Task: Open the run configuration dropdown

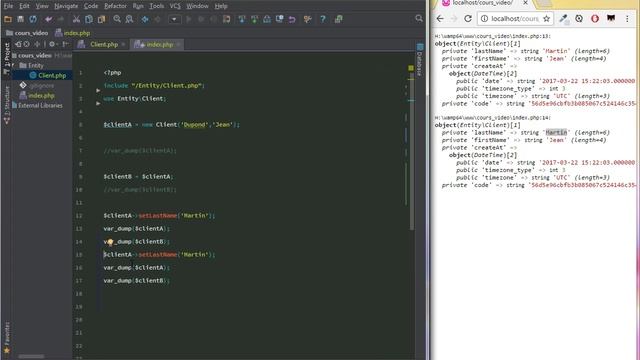Action: tap(175, 19)
